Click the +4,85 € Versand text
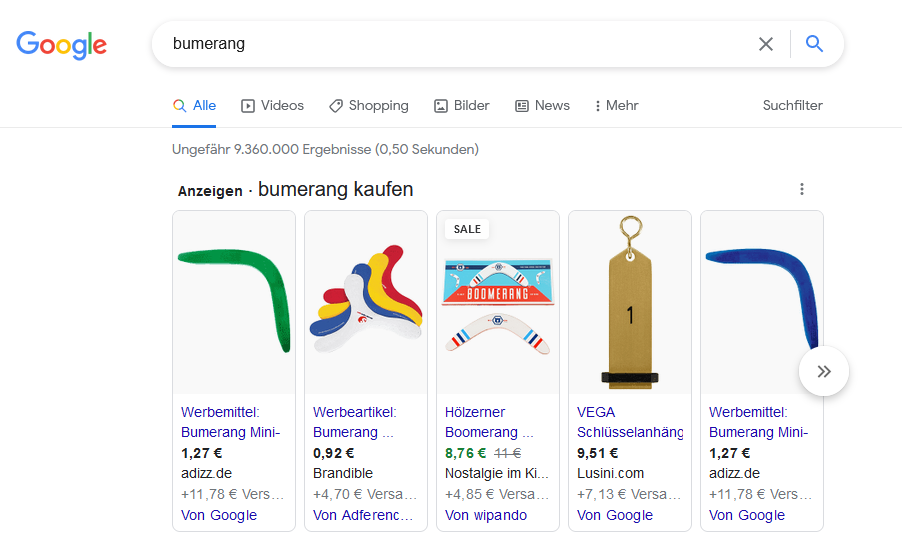The width and height of the screenshot is (902, 546). tap(496, 494)
